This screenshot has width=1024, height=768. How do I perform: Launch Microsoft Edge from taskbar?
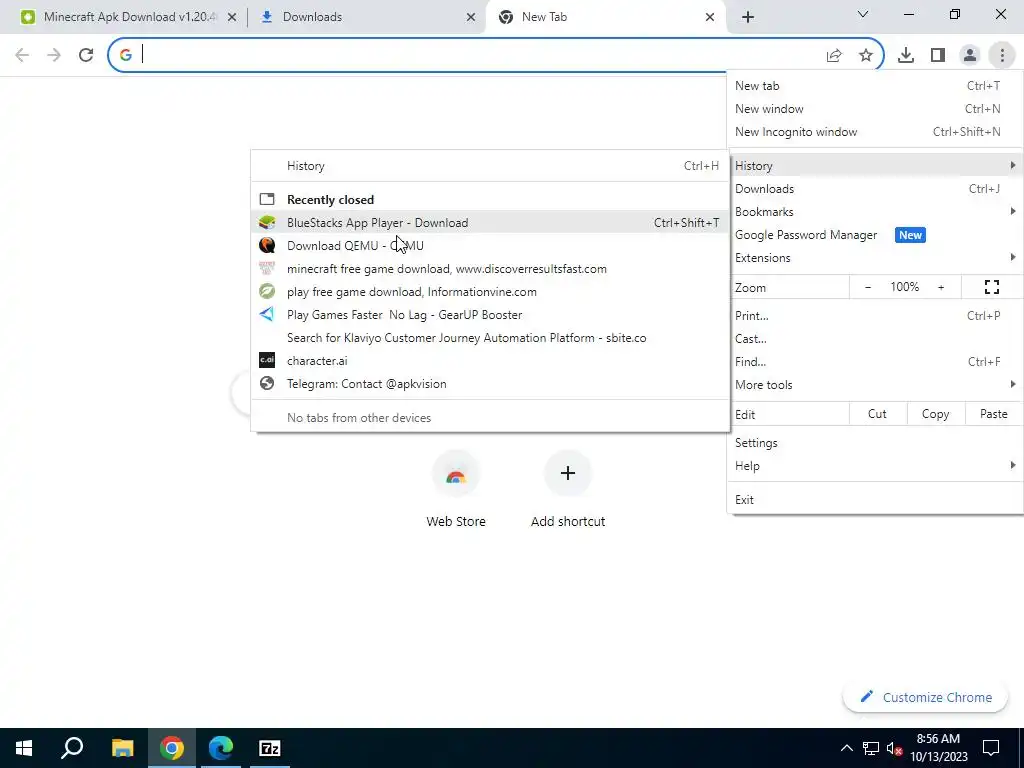click(x=221, y=748)
